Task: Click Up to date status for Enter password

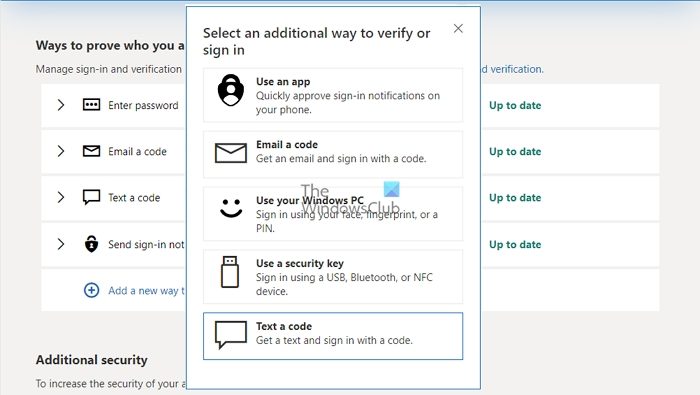Action: pyautogui.click(x=515, y=105)
